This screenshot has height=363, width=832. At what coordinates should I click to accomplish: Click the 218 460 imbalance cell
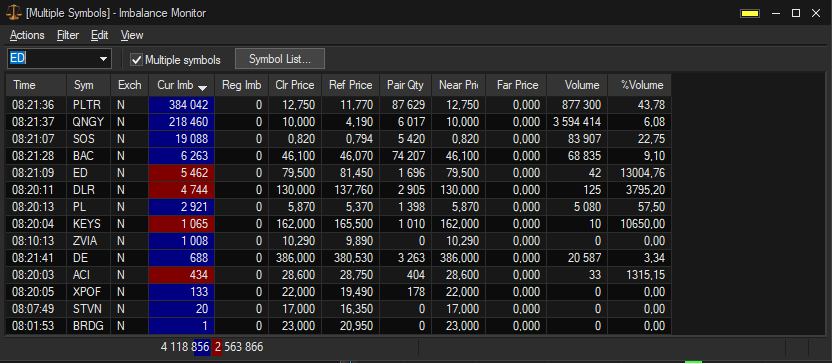pos(181,122)
